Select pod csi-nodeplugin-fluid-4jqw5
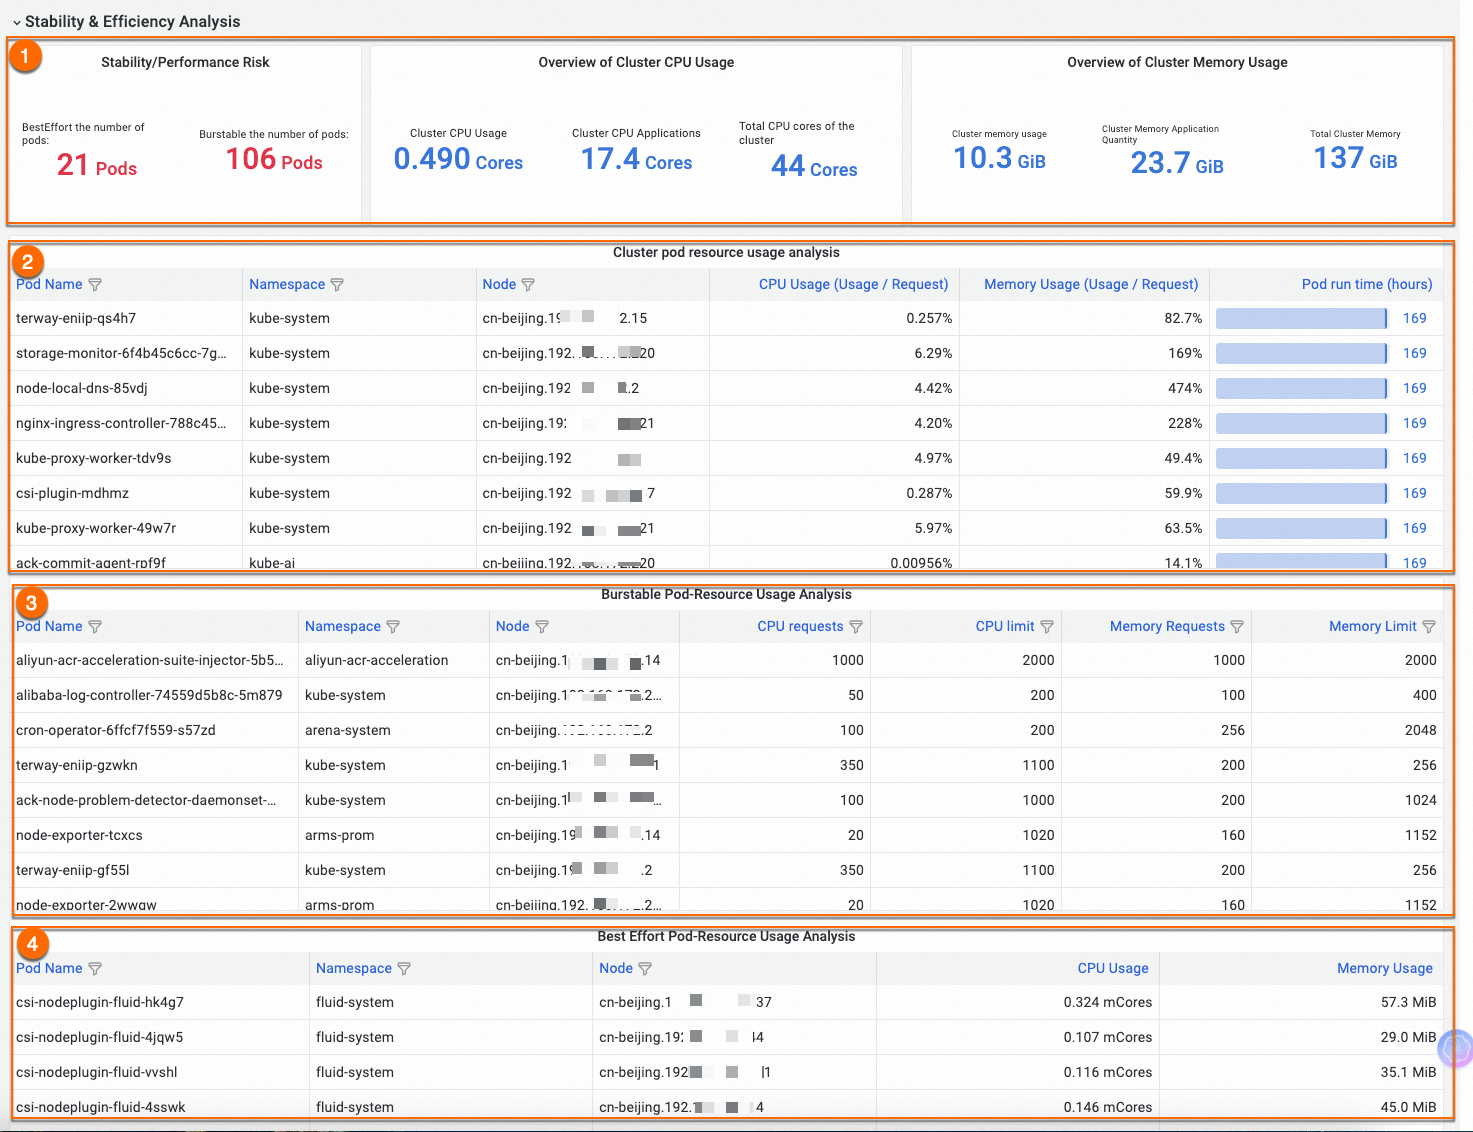The height and width of the screenshot is (1132, 1473). (x=100, y=1038)
